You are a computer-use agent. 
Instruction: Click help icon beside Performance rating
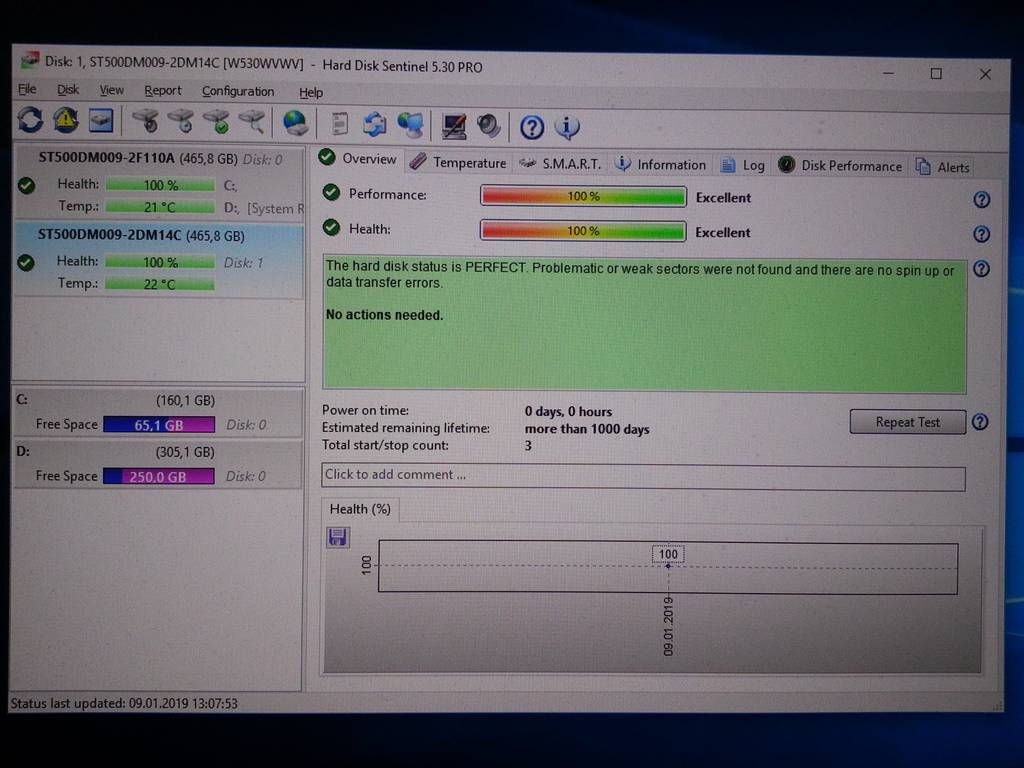pos(982,200)
